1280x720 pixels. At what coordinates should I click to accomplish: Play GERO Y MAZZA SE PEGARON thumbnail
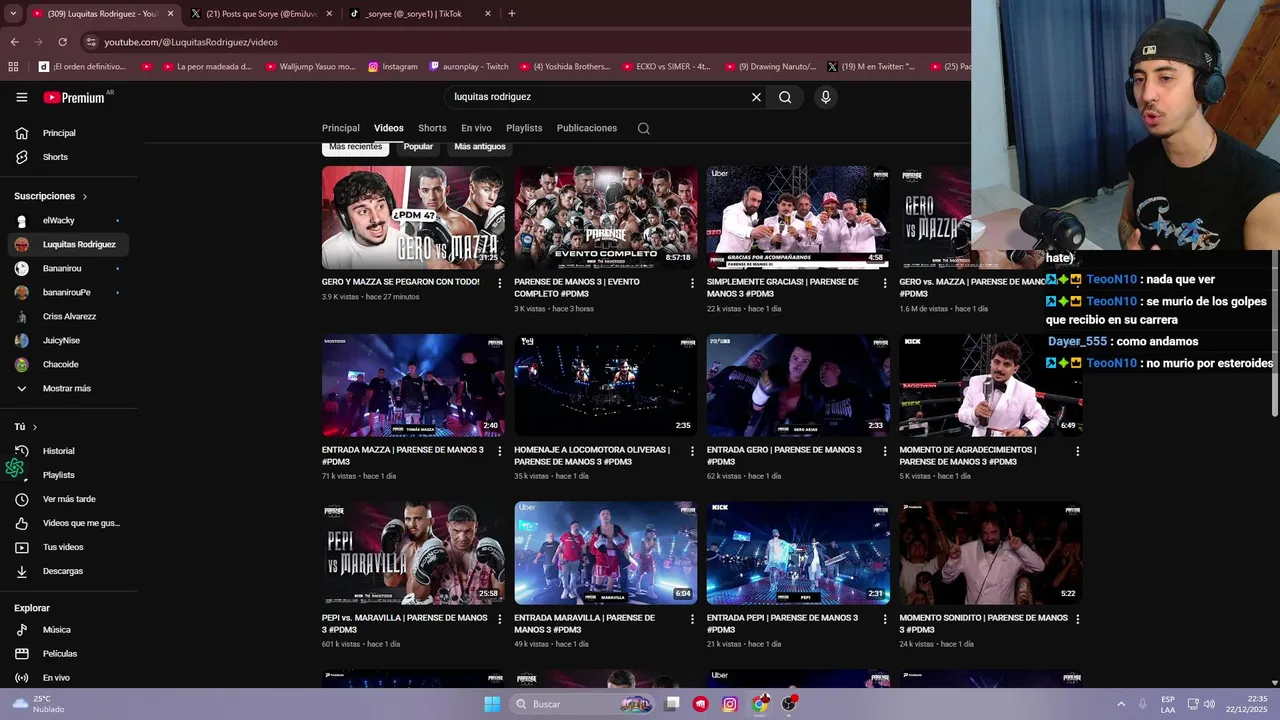413,217
